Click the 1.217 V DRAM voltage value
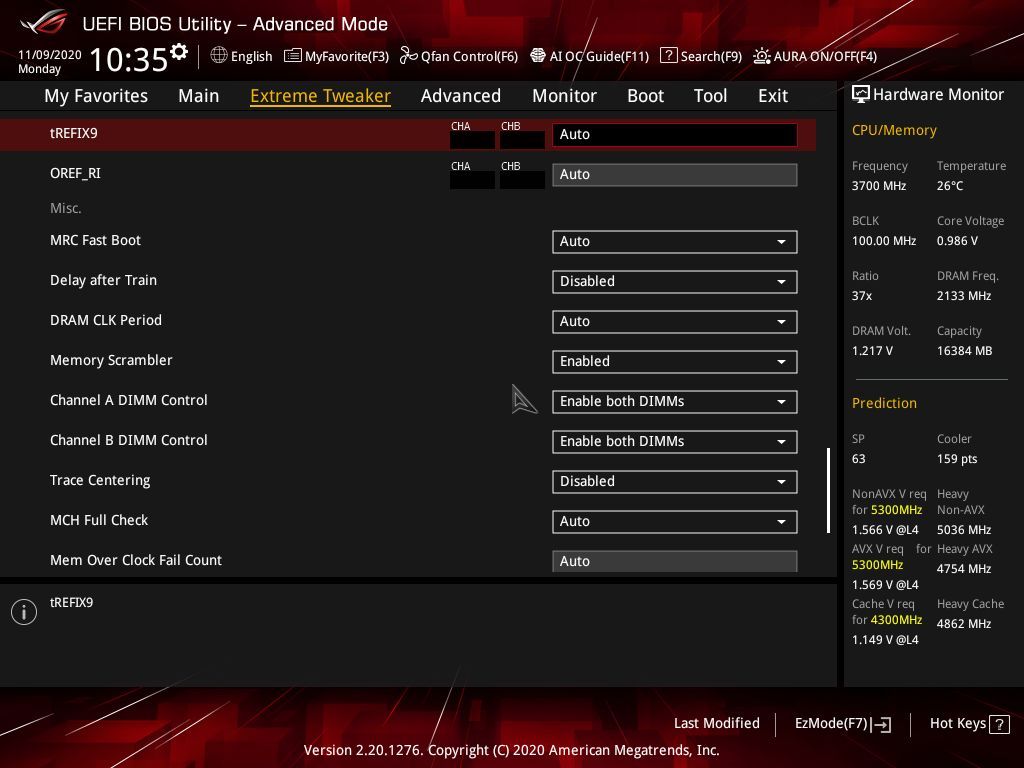1024x768 pixels. 872,351
